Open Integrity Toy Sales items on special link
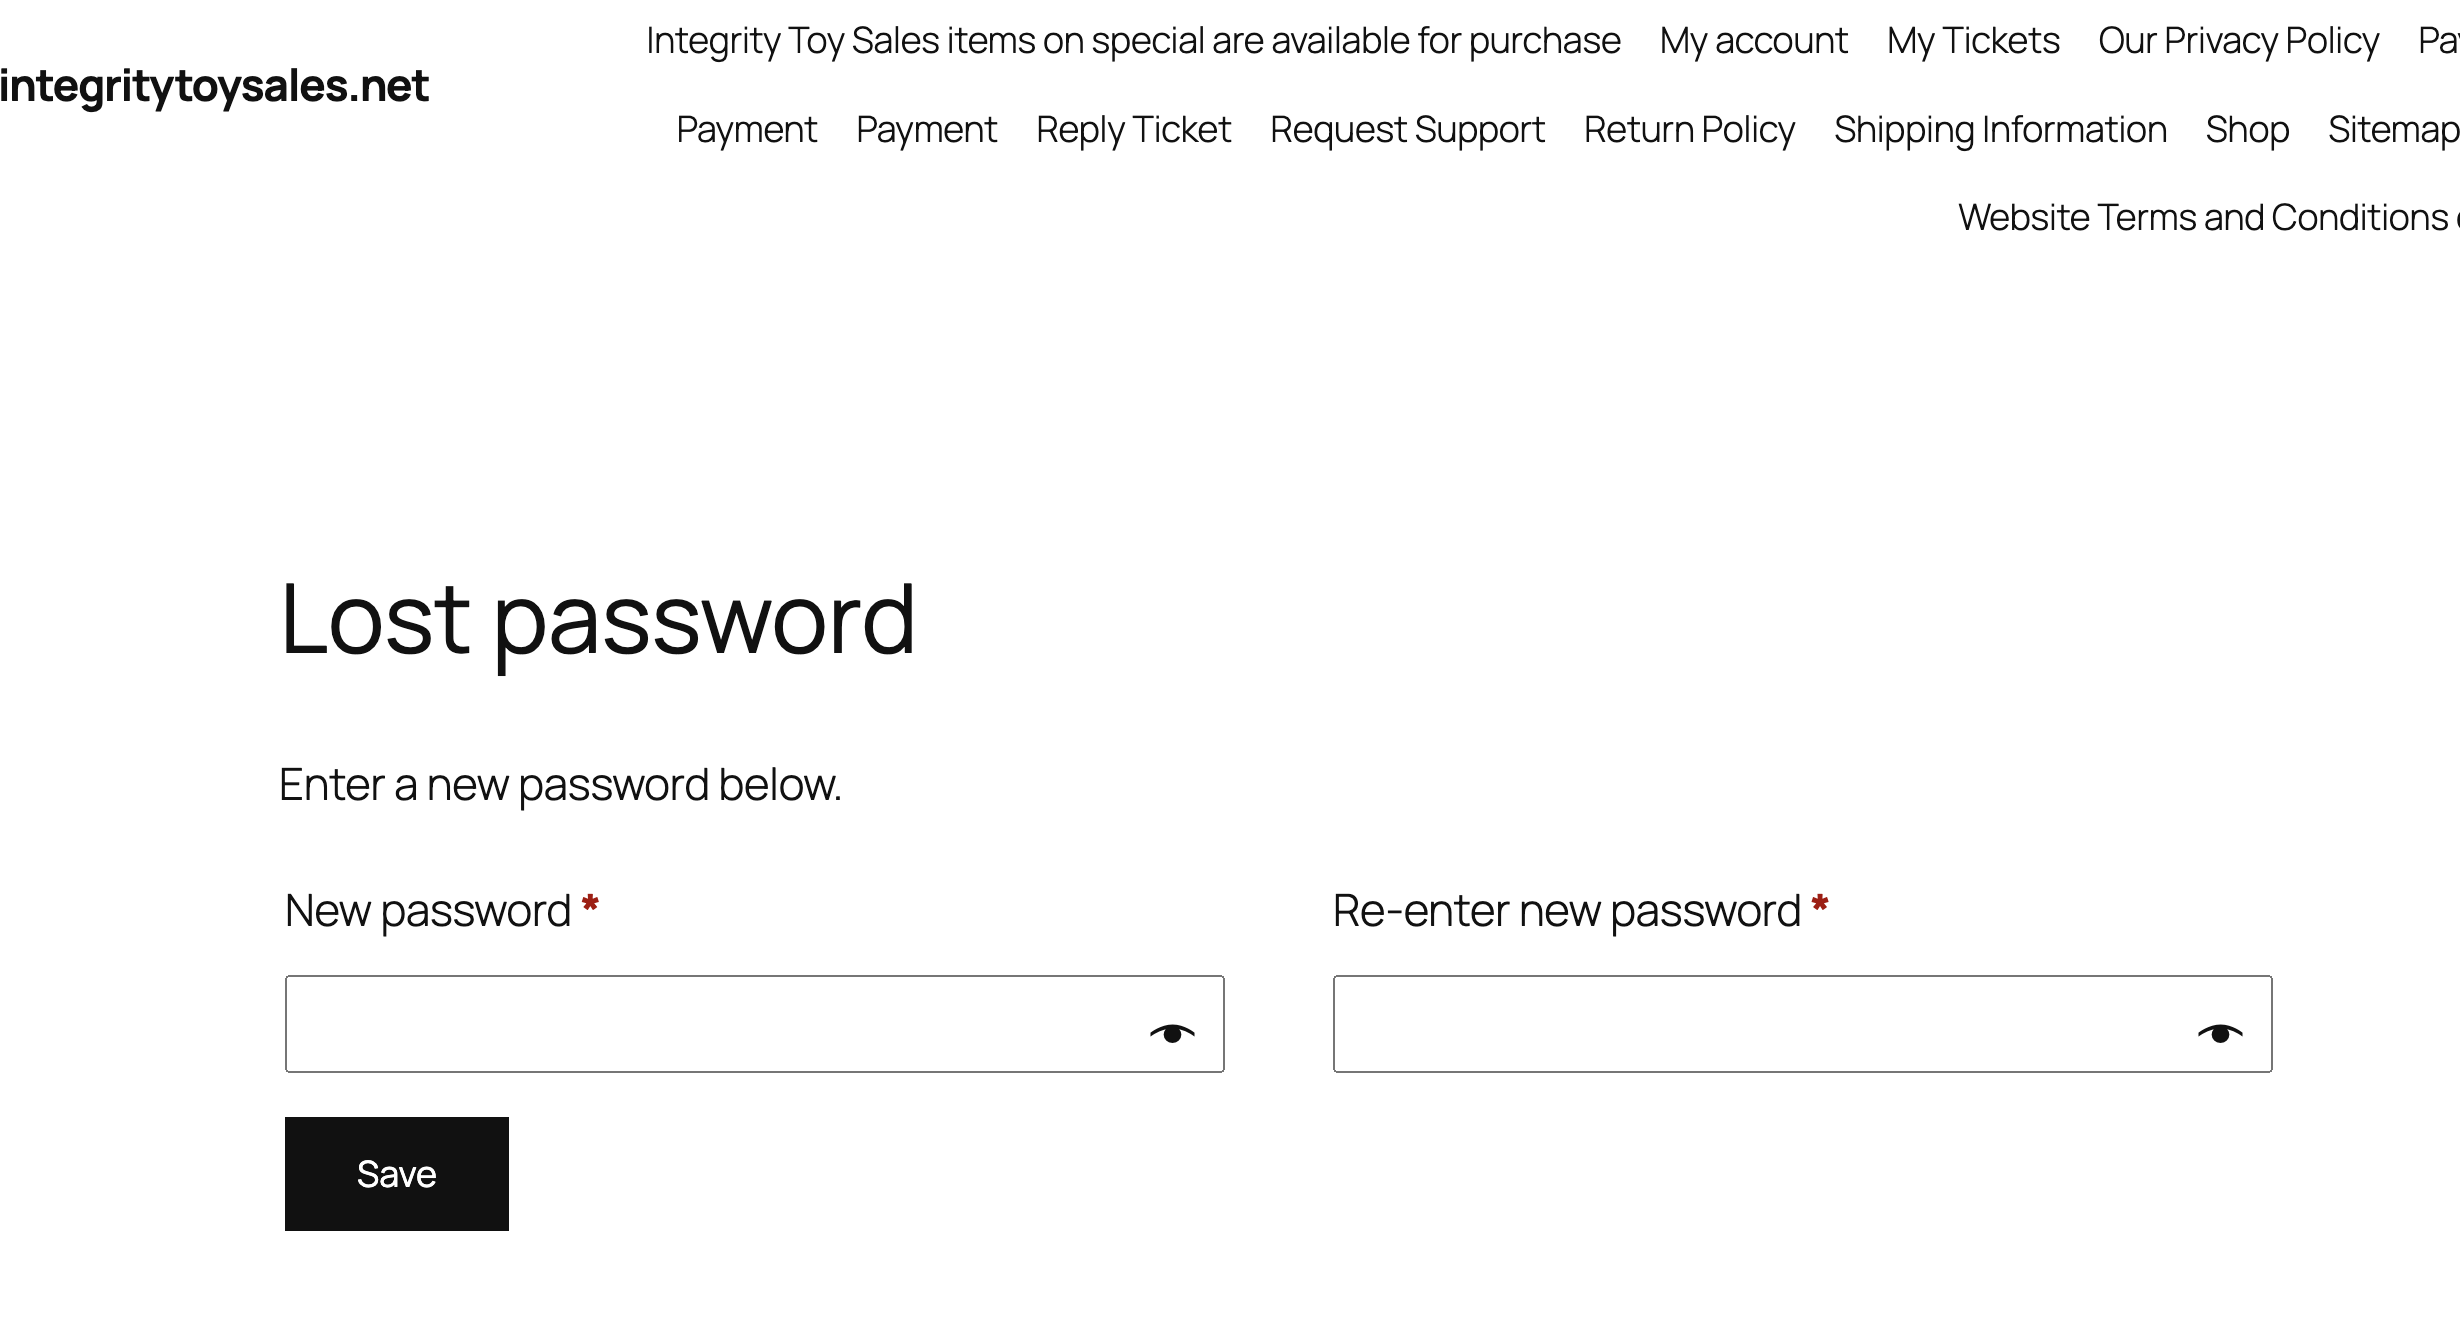Screen dimensions: 2460x1334 (x=1133, y=41)
